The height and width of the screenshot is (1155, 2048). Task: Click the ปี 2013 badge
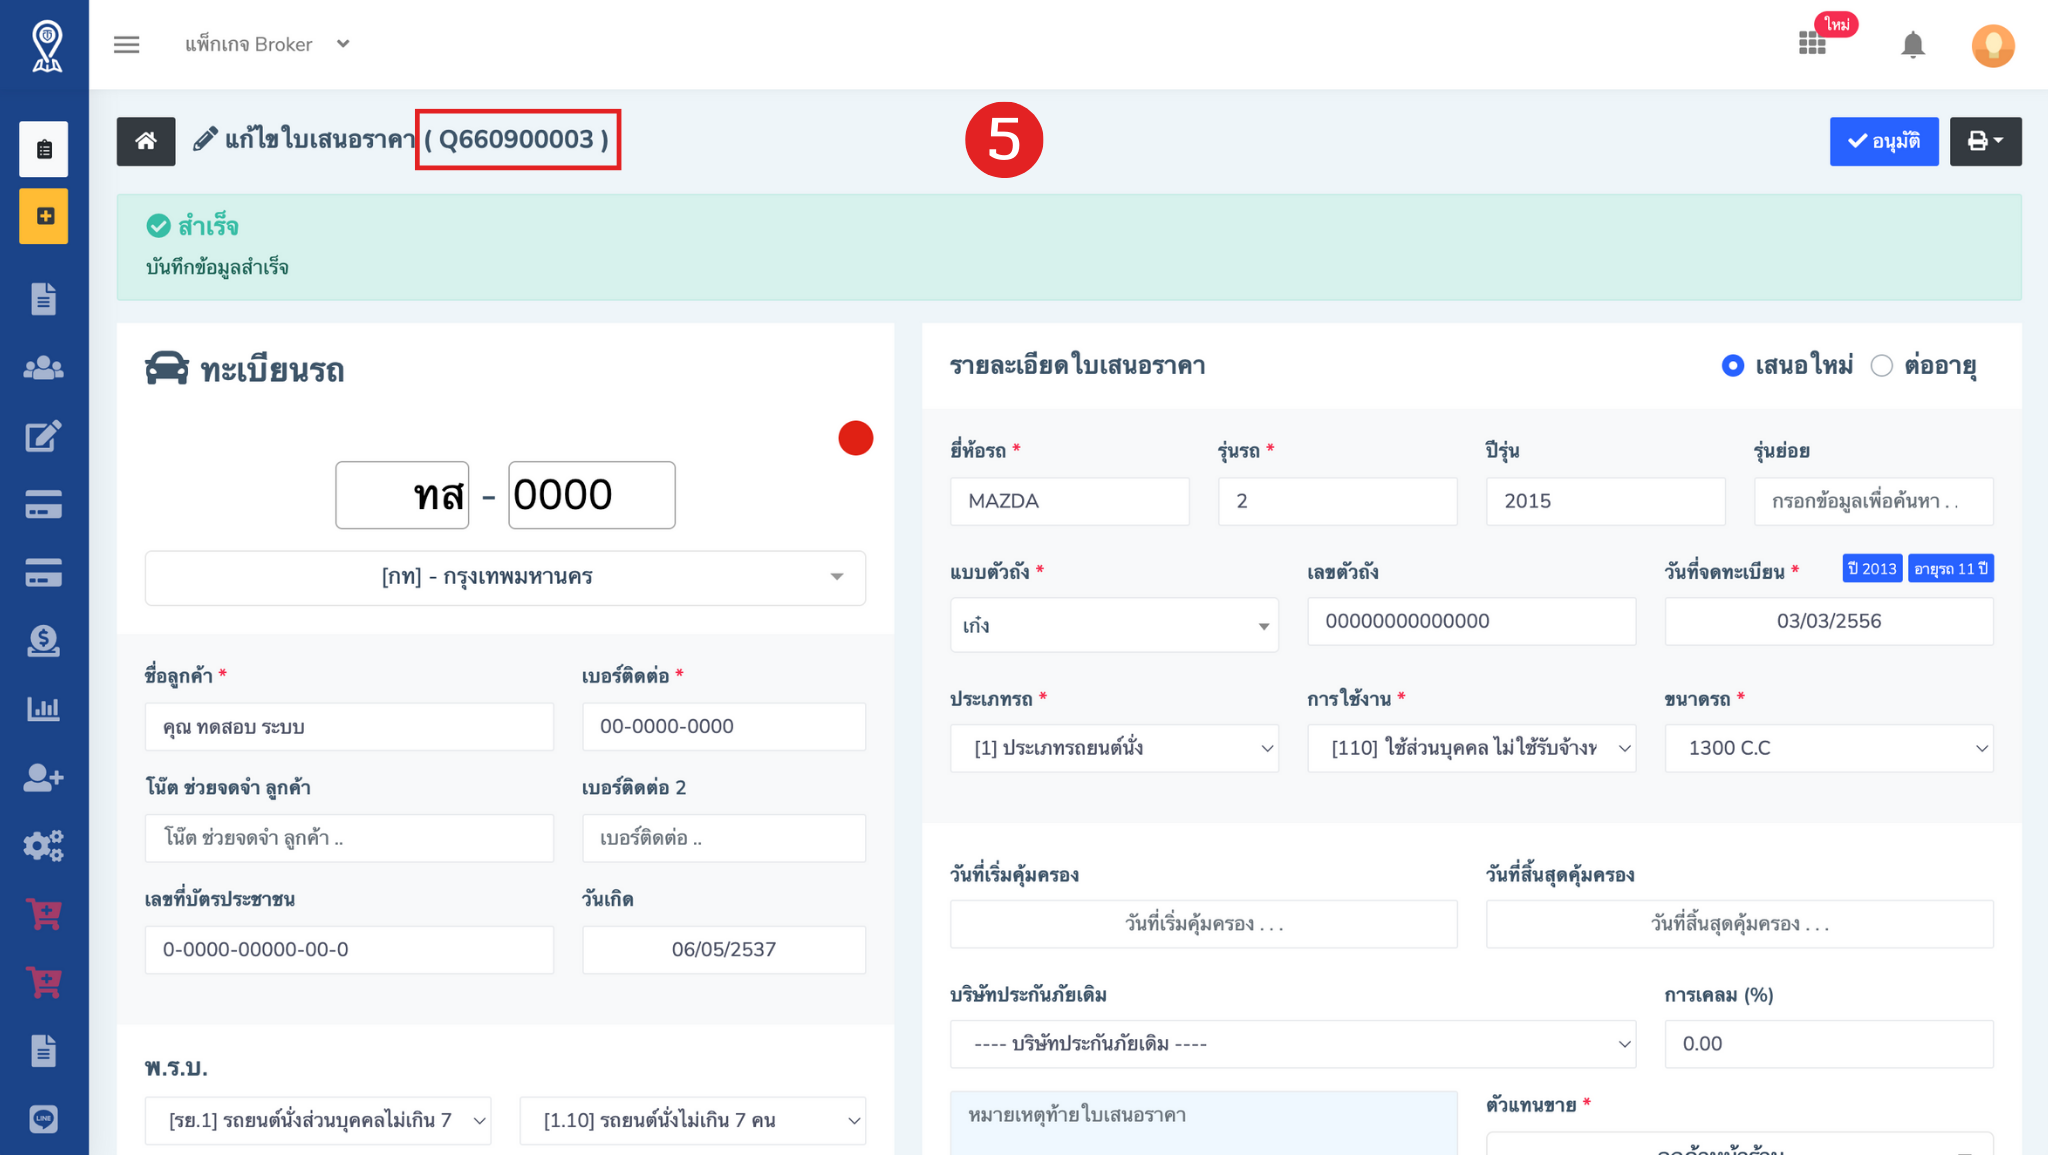1872,568
